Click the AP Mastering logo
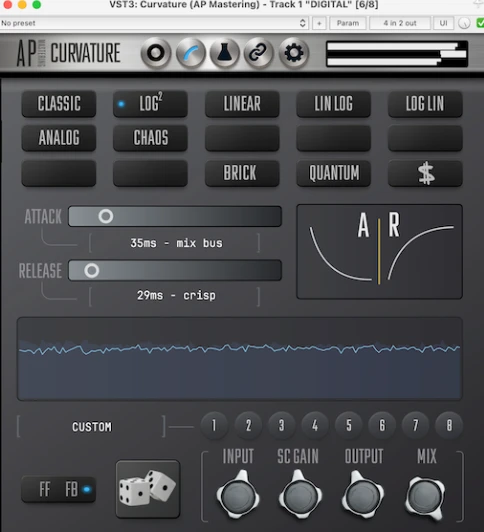The width and height of the screenshot is (484, 532). pos(31,53)
